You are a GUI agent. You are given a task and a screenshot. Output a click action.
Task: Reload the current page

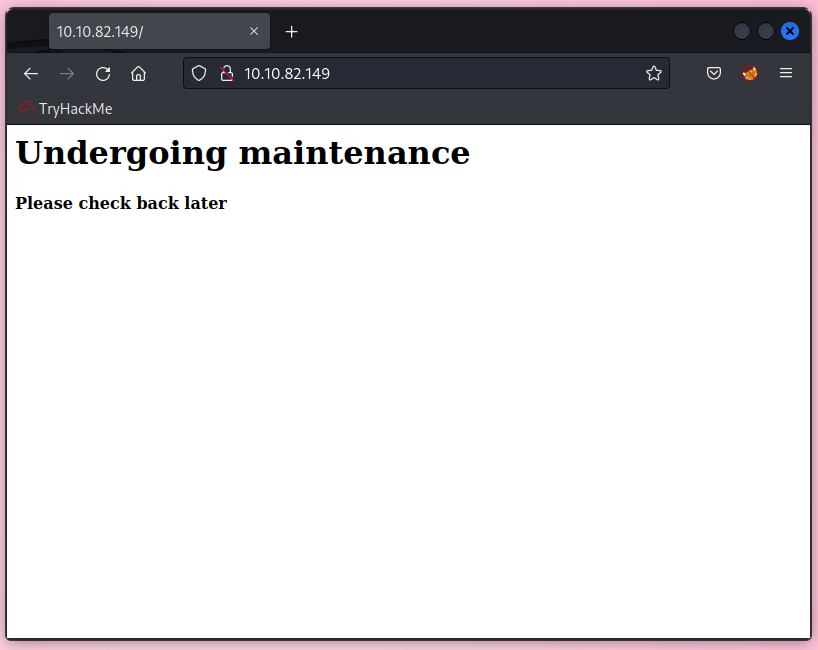(103, 73)
